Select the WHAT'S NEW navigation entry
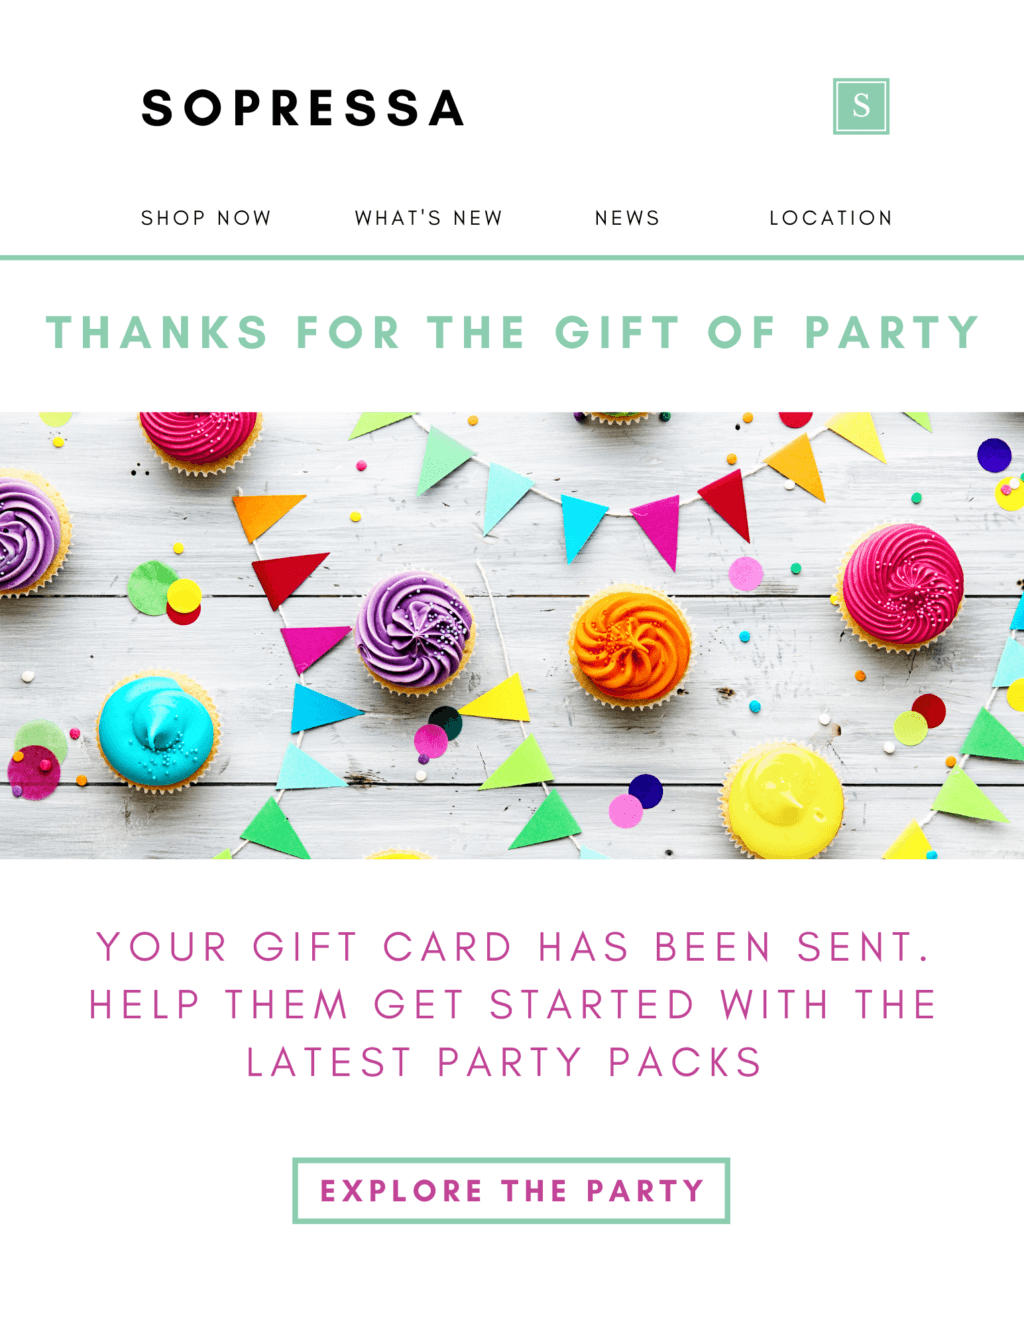This screenshot has height=1326, width=1024. click(x=428, y=217)
